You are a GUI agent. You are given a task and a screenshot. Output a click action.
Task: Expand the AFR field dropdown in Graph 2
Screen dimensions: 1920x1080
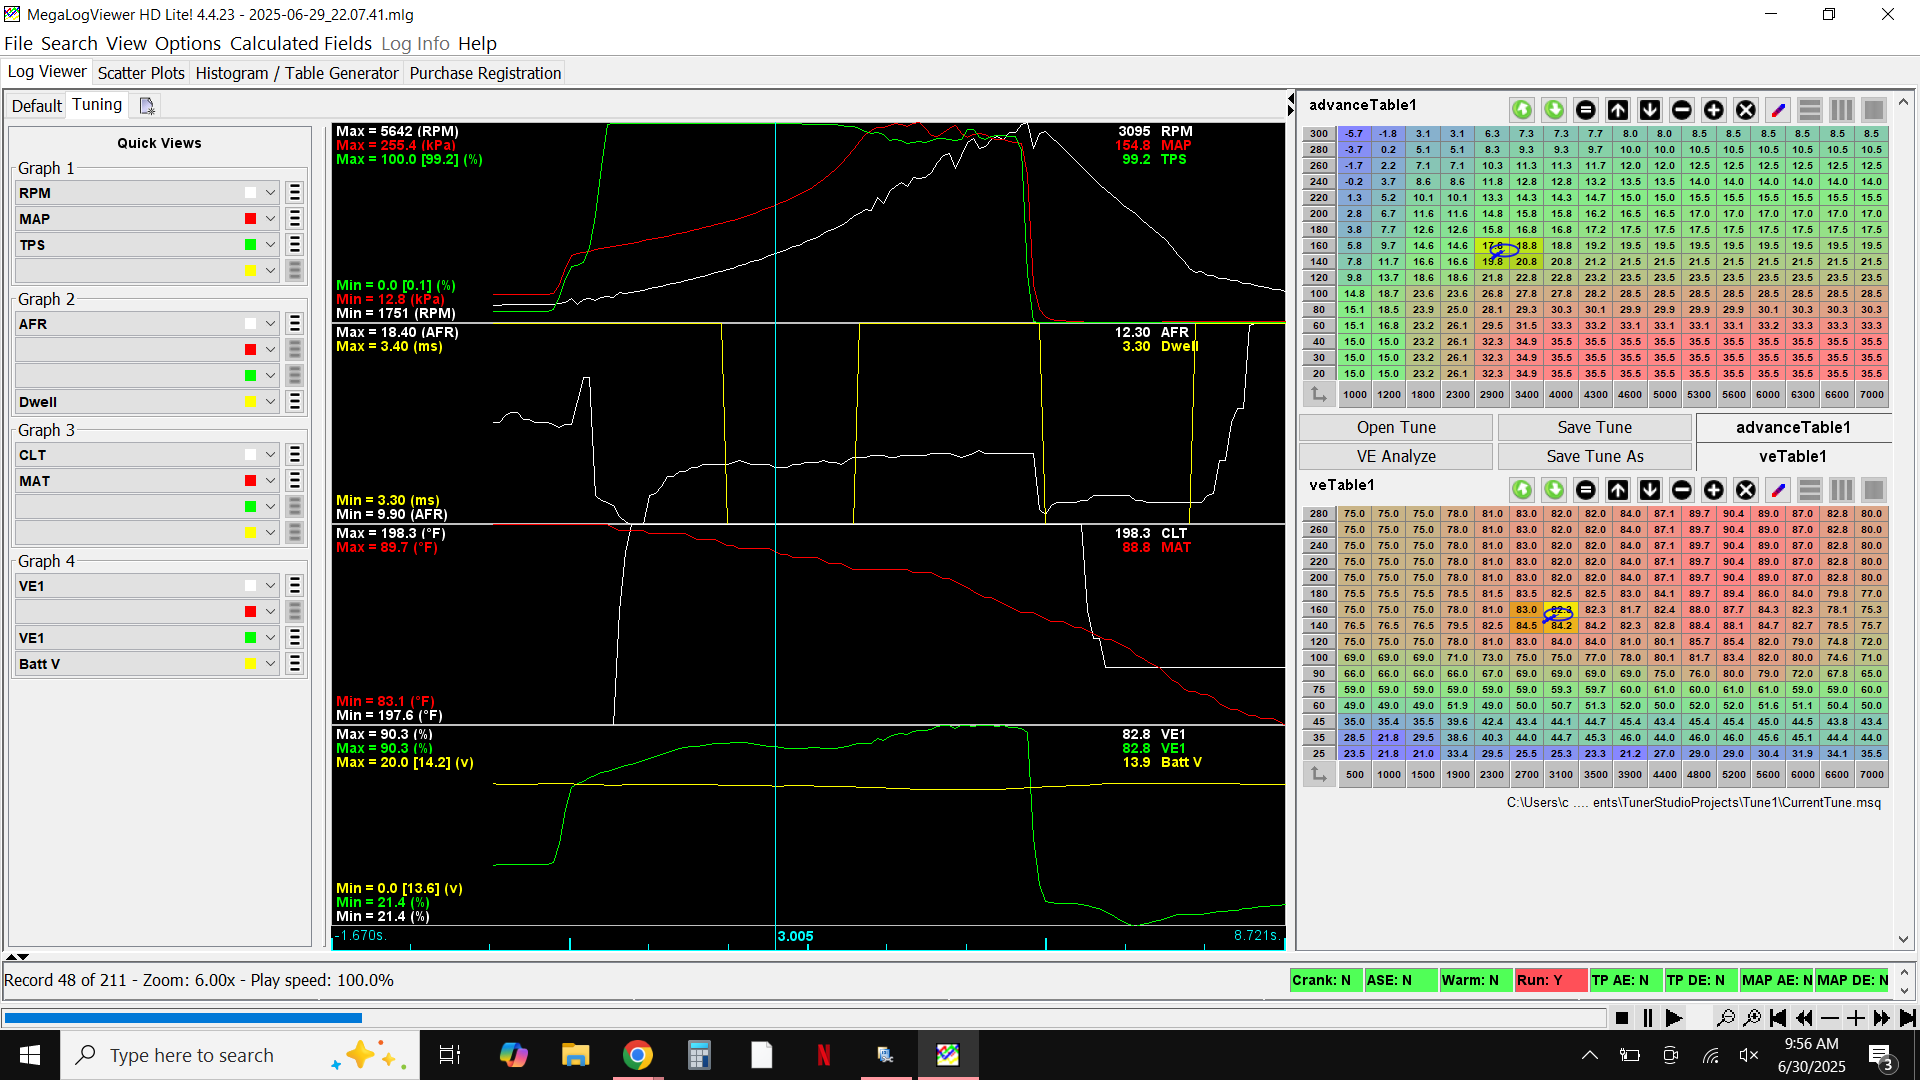coord(270,324)
